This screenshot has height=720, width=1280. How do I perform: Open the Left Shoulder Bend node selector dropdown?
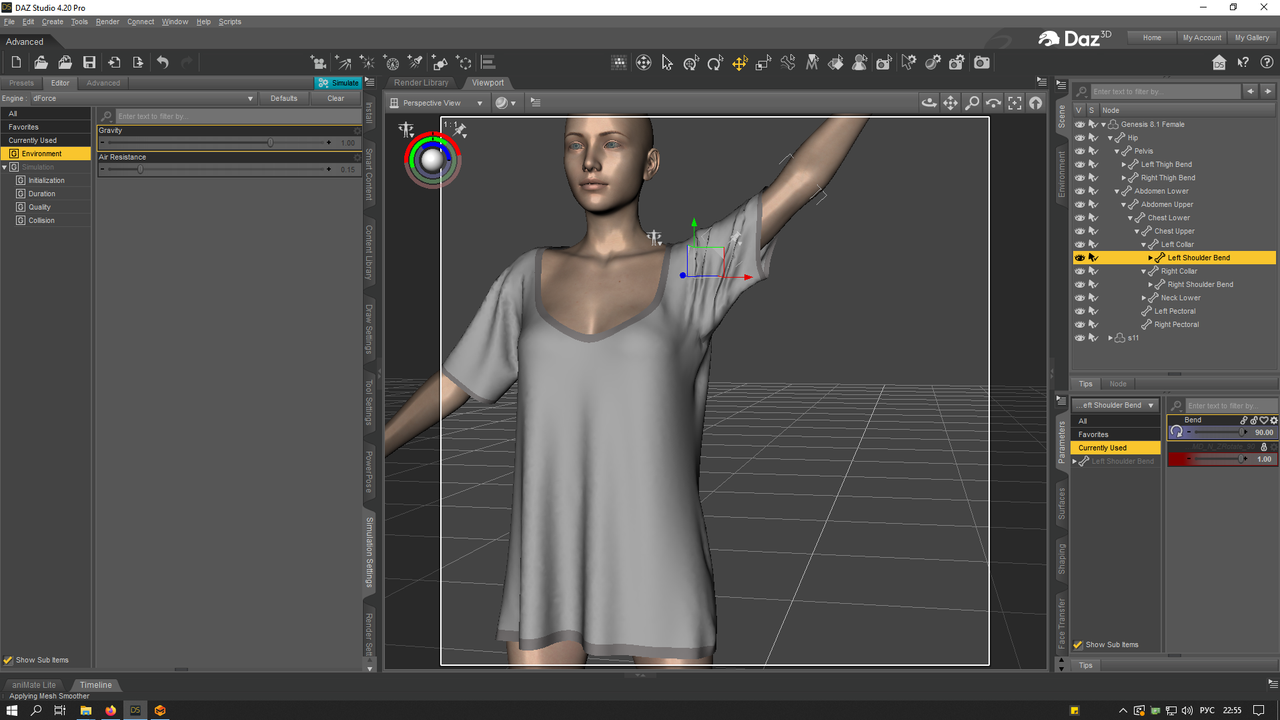pyautogui.click(x=1115, y=405)
